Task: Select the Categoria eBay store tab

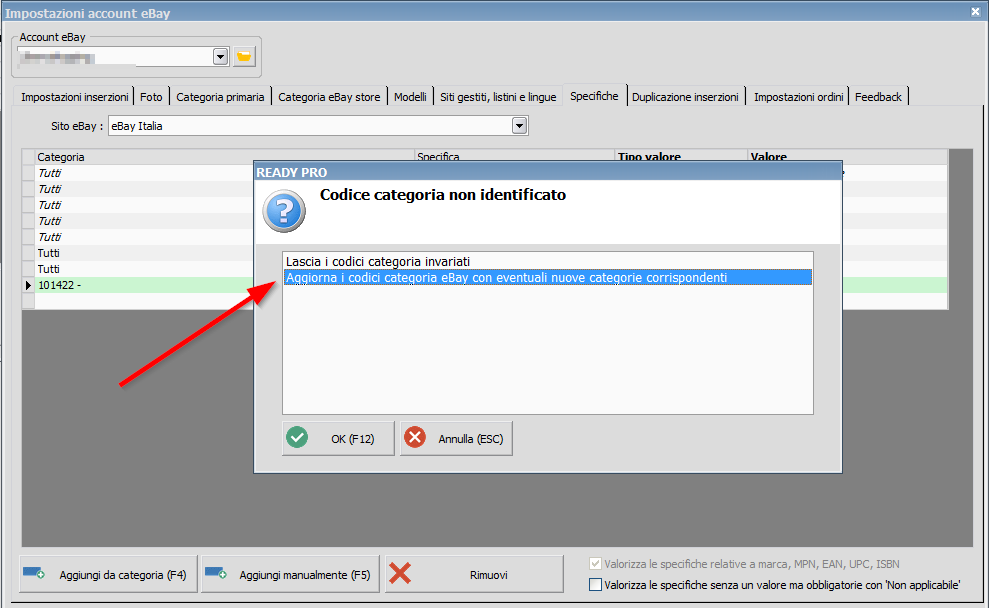Action: 329,96
